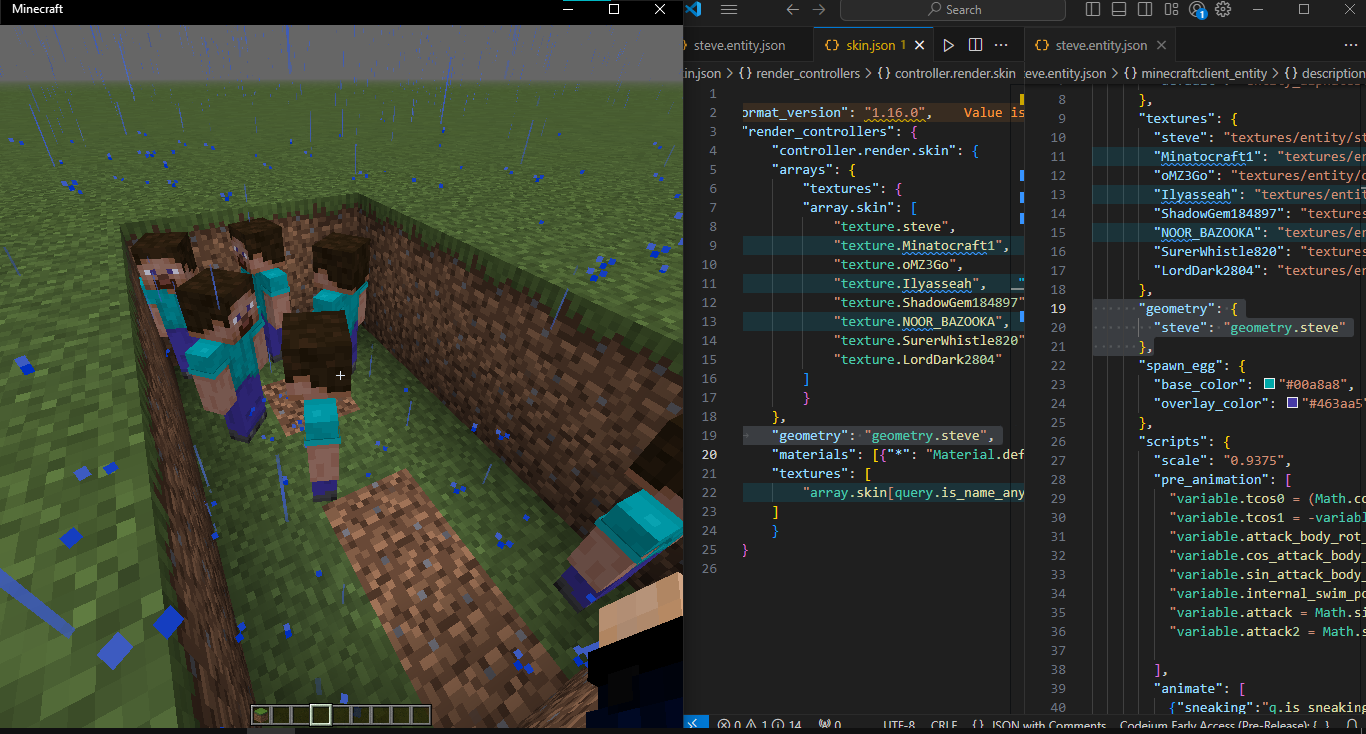
Task: Click the "scripts" key in steve.entity.json
Action: 1179,441
